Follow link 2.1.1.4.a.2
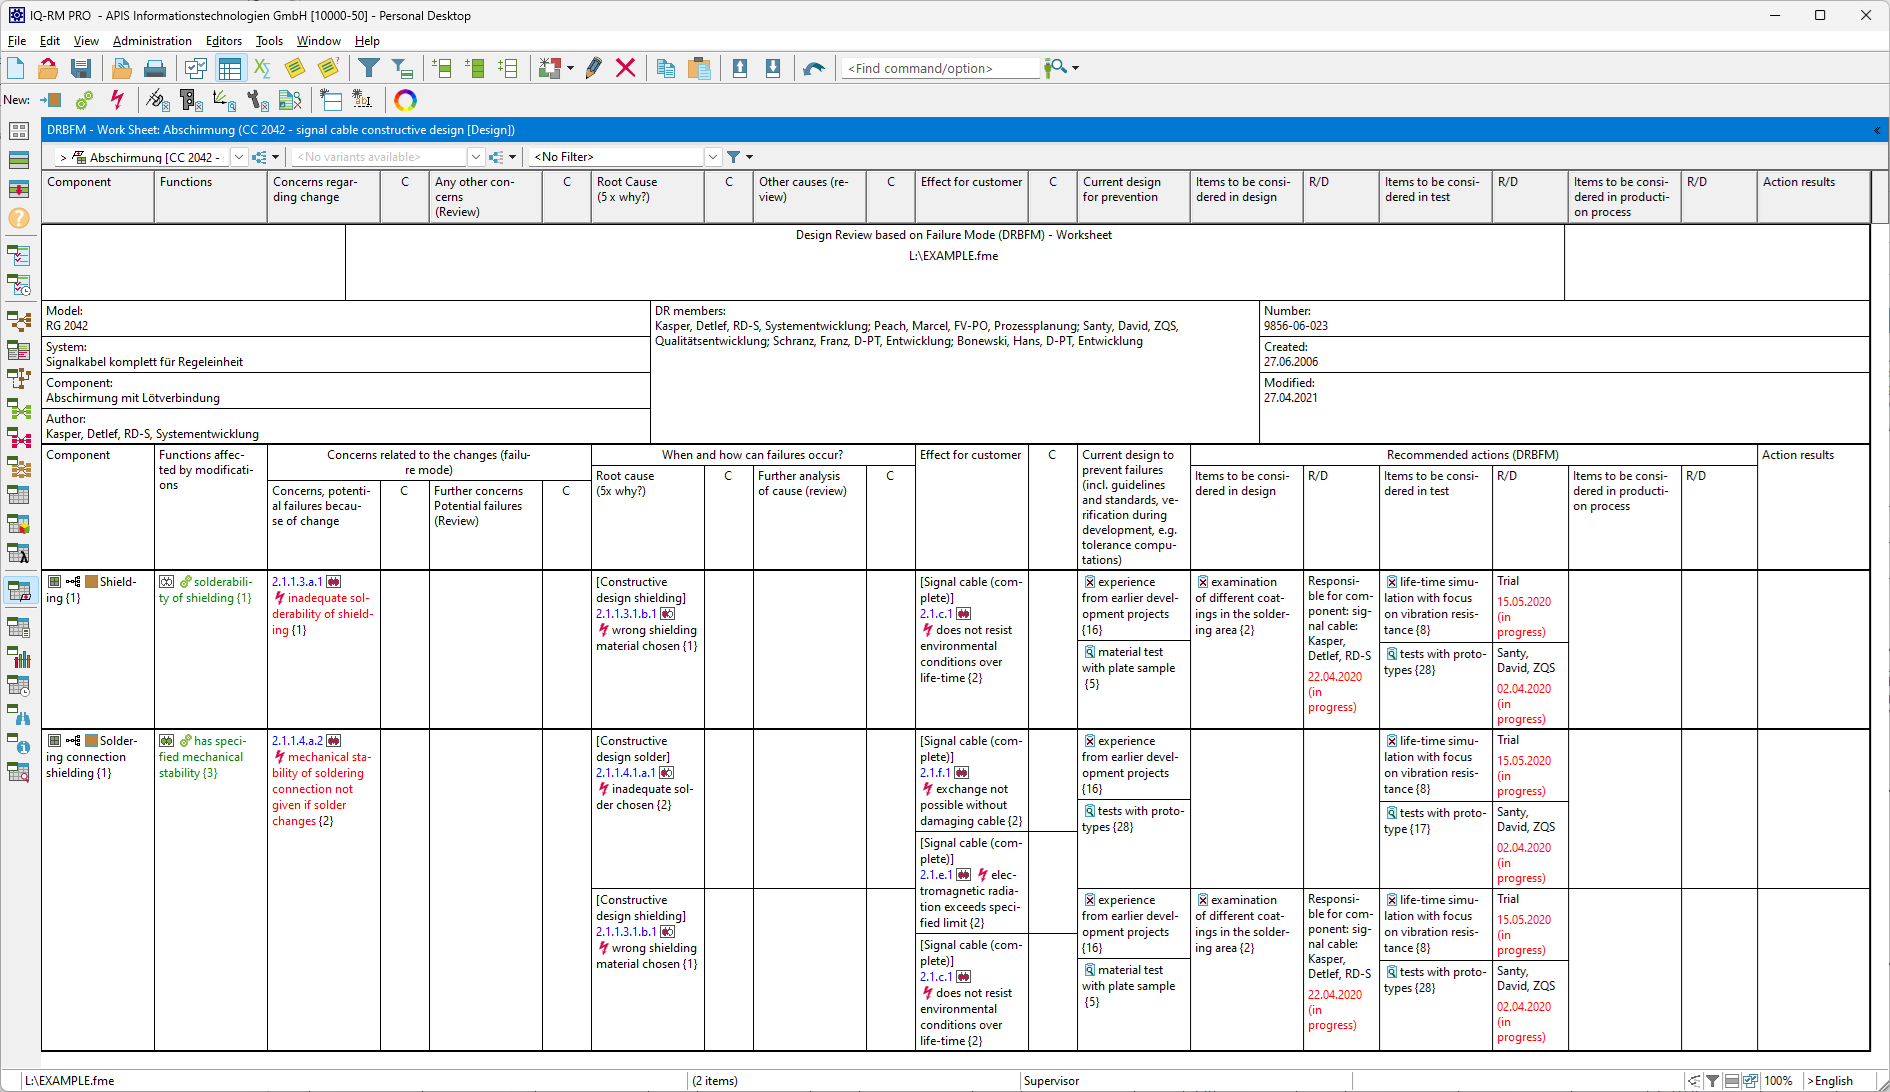Image resolution: width=1890 pixels, height=1092 pixels. click(x=297, y=741)
